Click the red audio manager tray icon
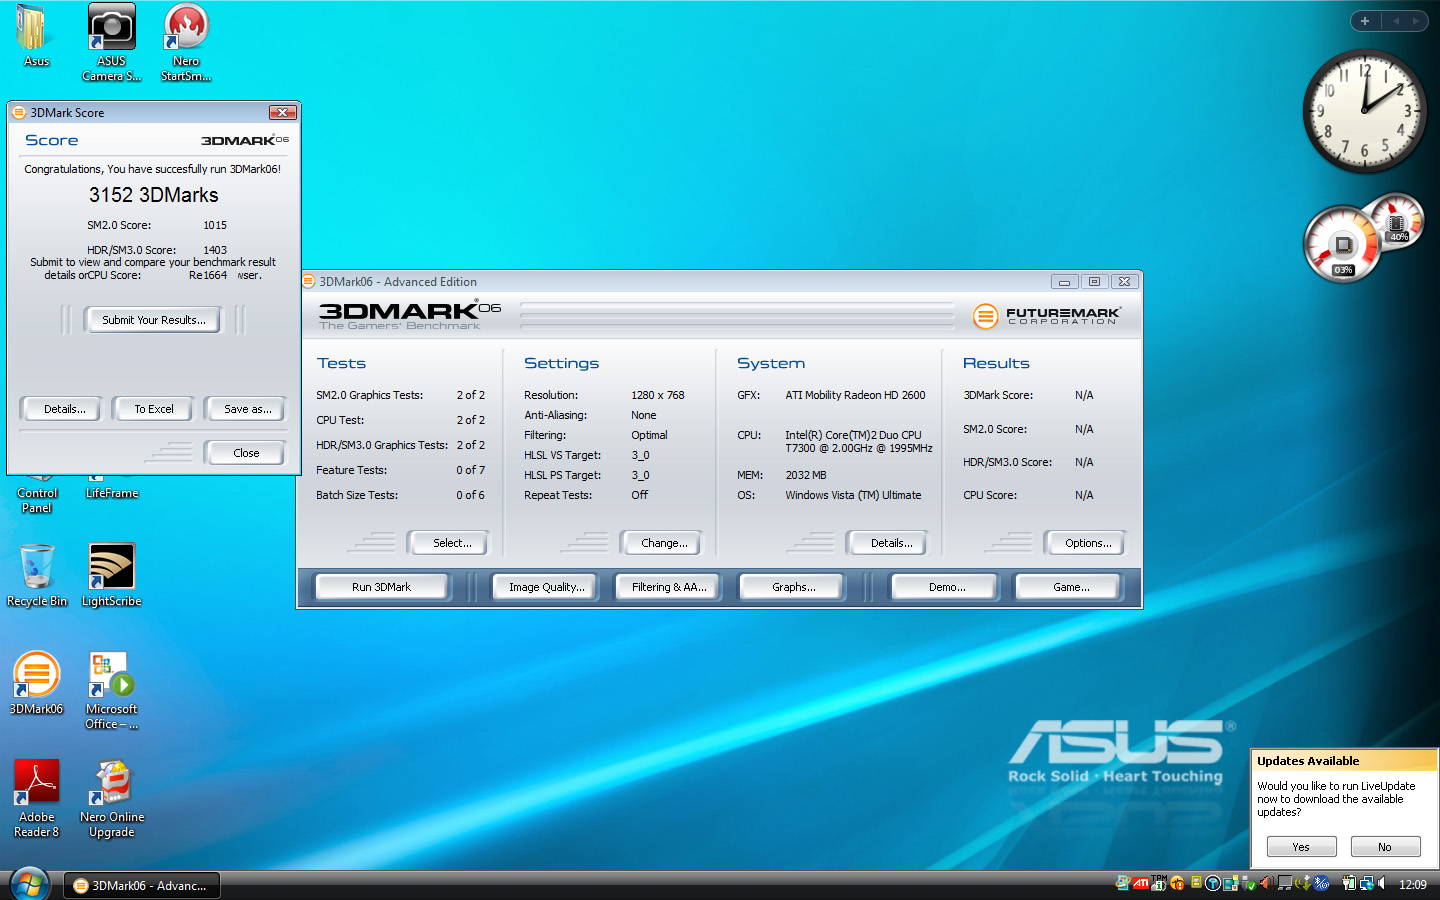This screenshot has width=1440, height=900. coord(1266,883)
